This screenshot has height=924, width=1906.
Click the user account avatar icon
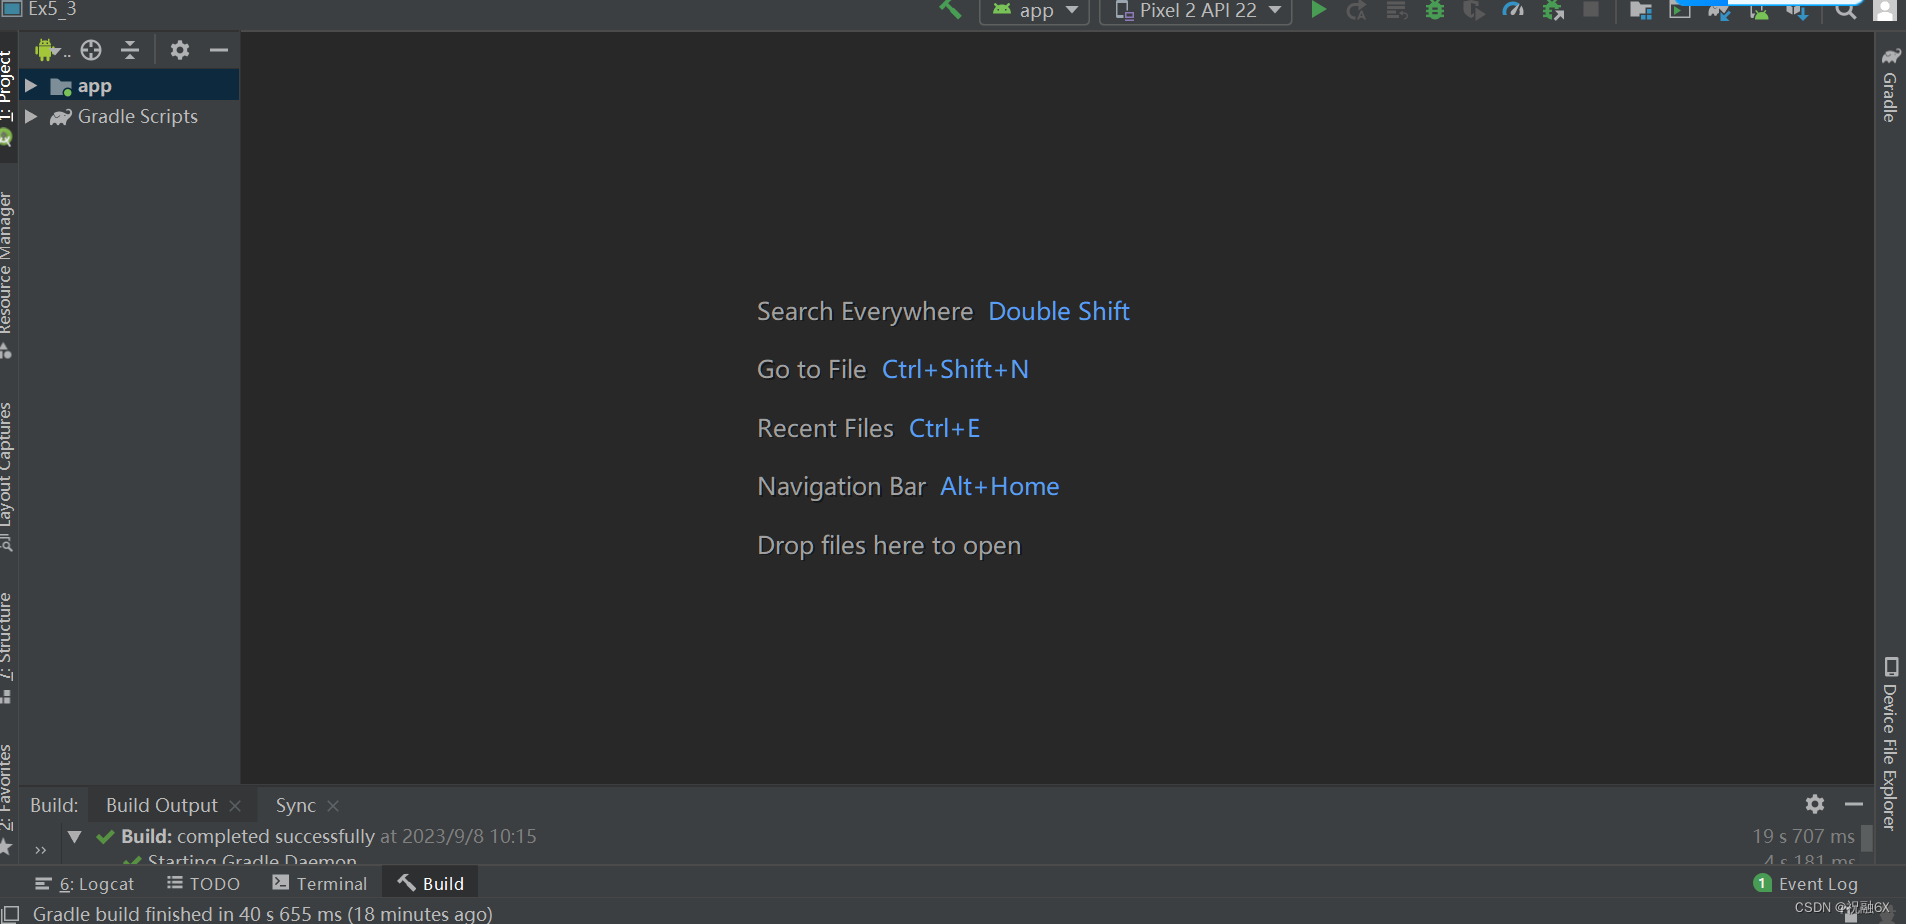1885,10
